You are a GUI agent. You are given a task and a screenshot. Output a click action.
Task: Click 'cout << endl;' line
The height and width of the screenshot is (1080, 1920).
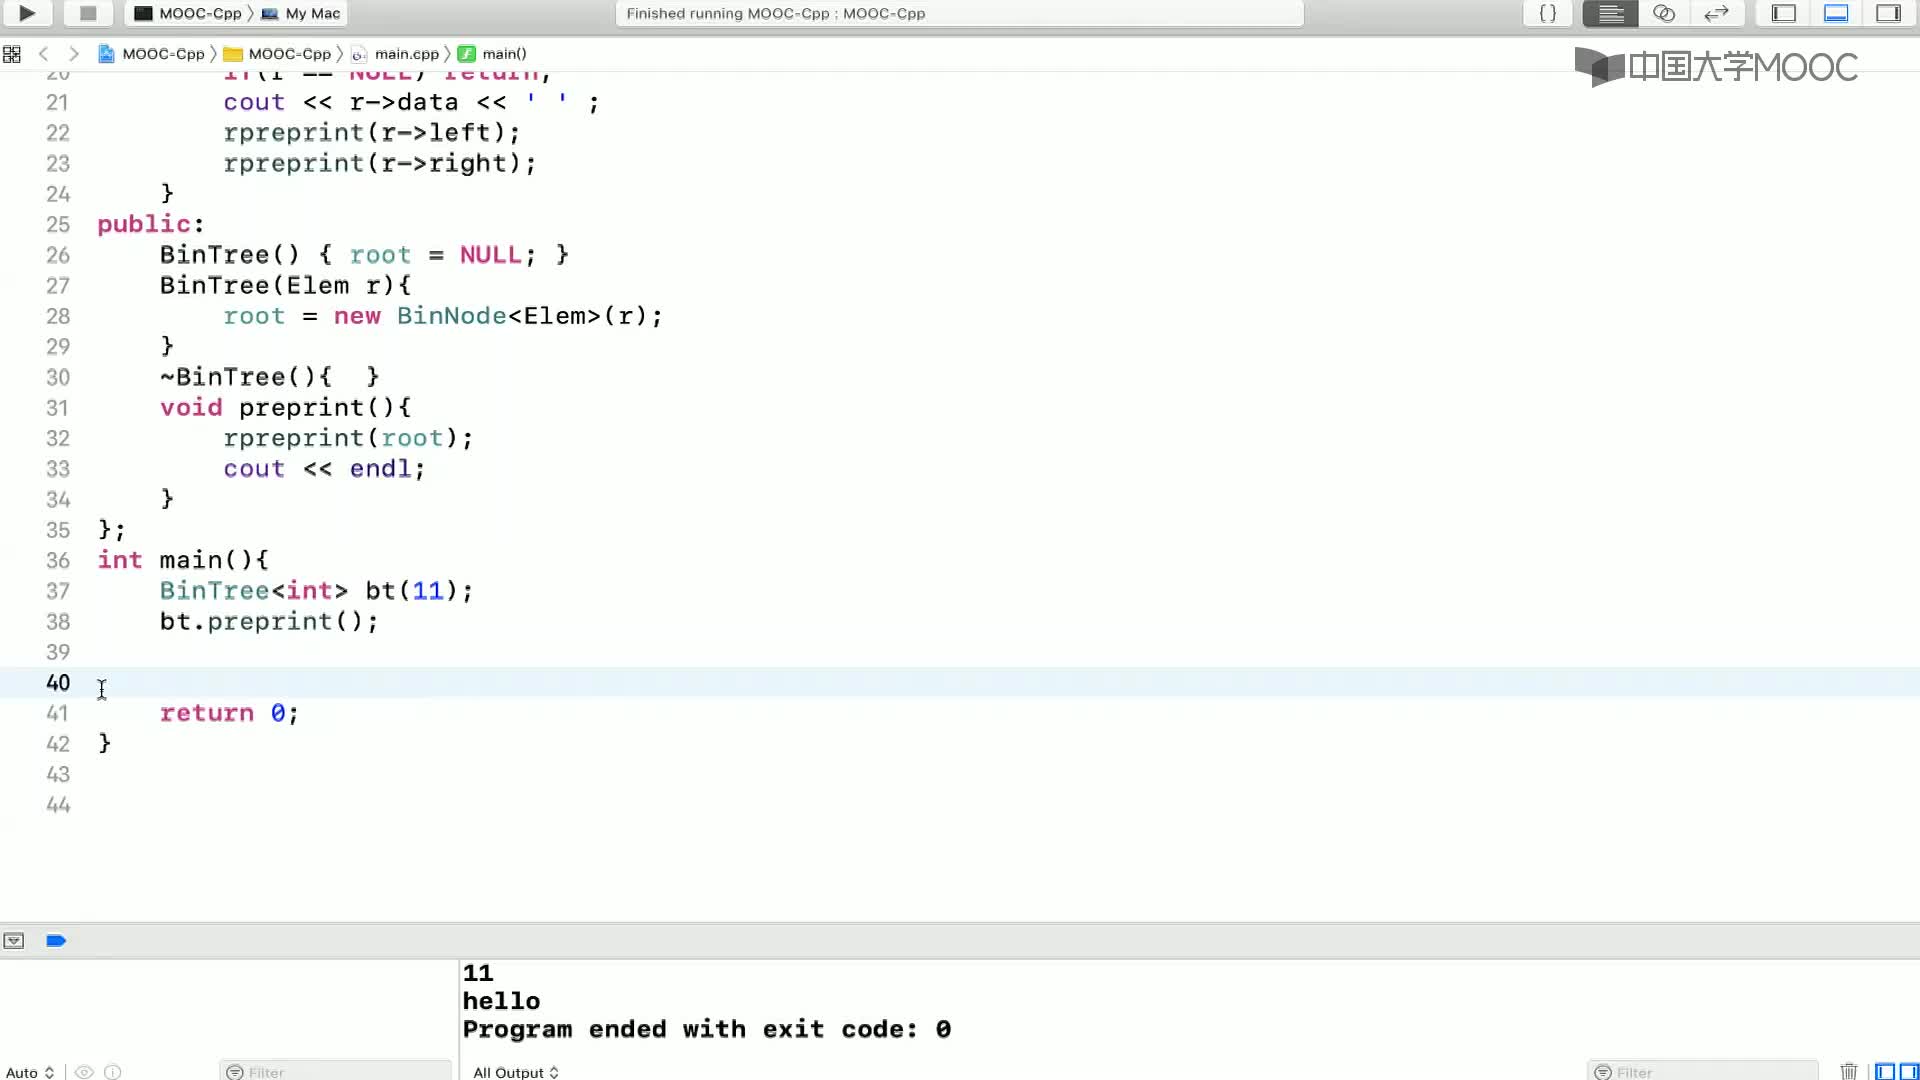coord(324,469)
